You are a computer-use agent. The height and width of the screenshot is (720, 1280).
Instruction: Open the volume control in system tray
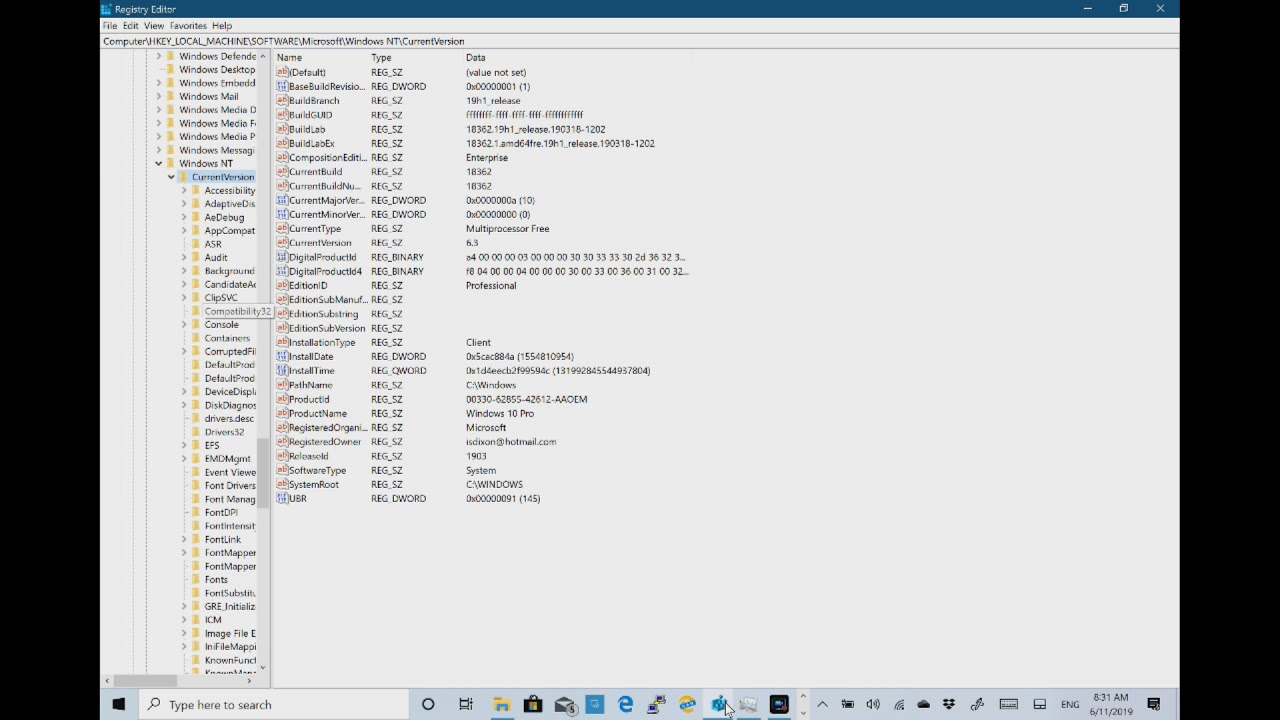pos(873,705)
